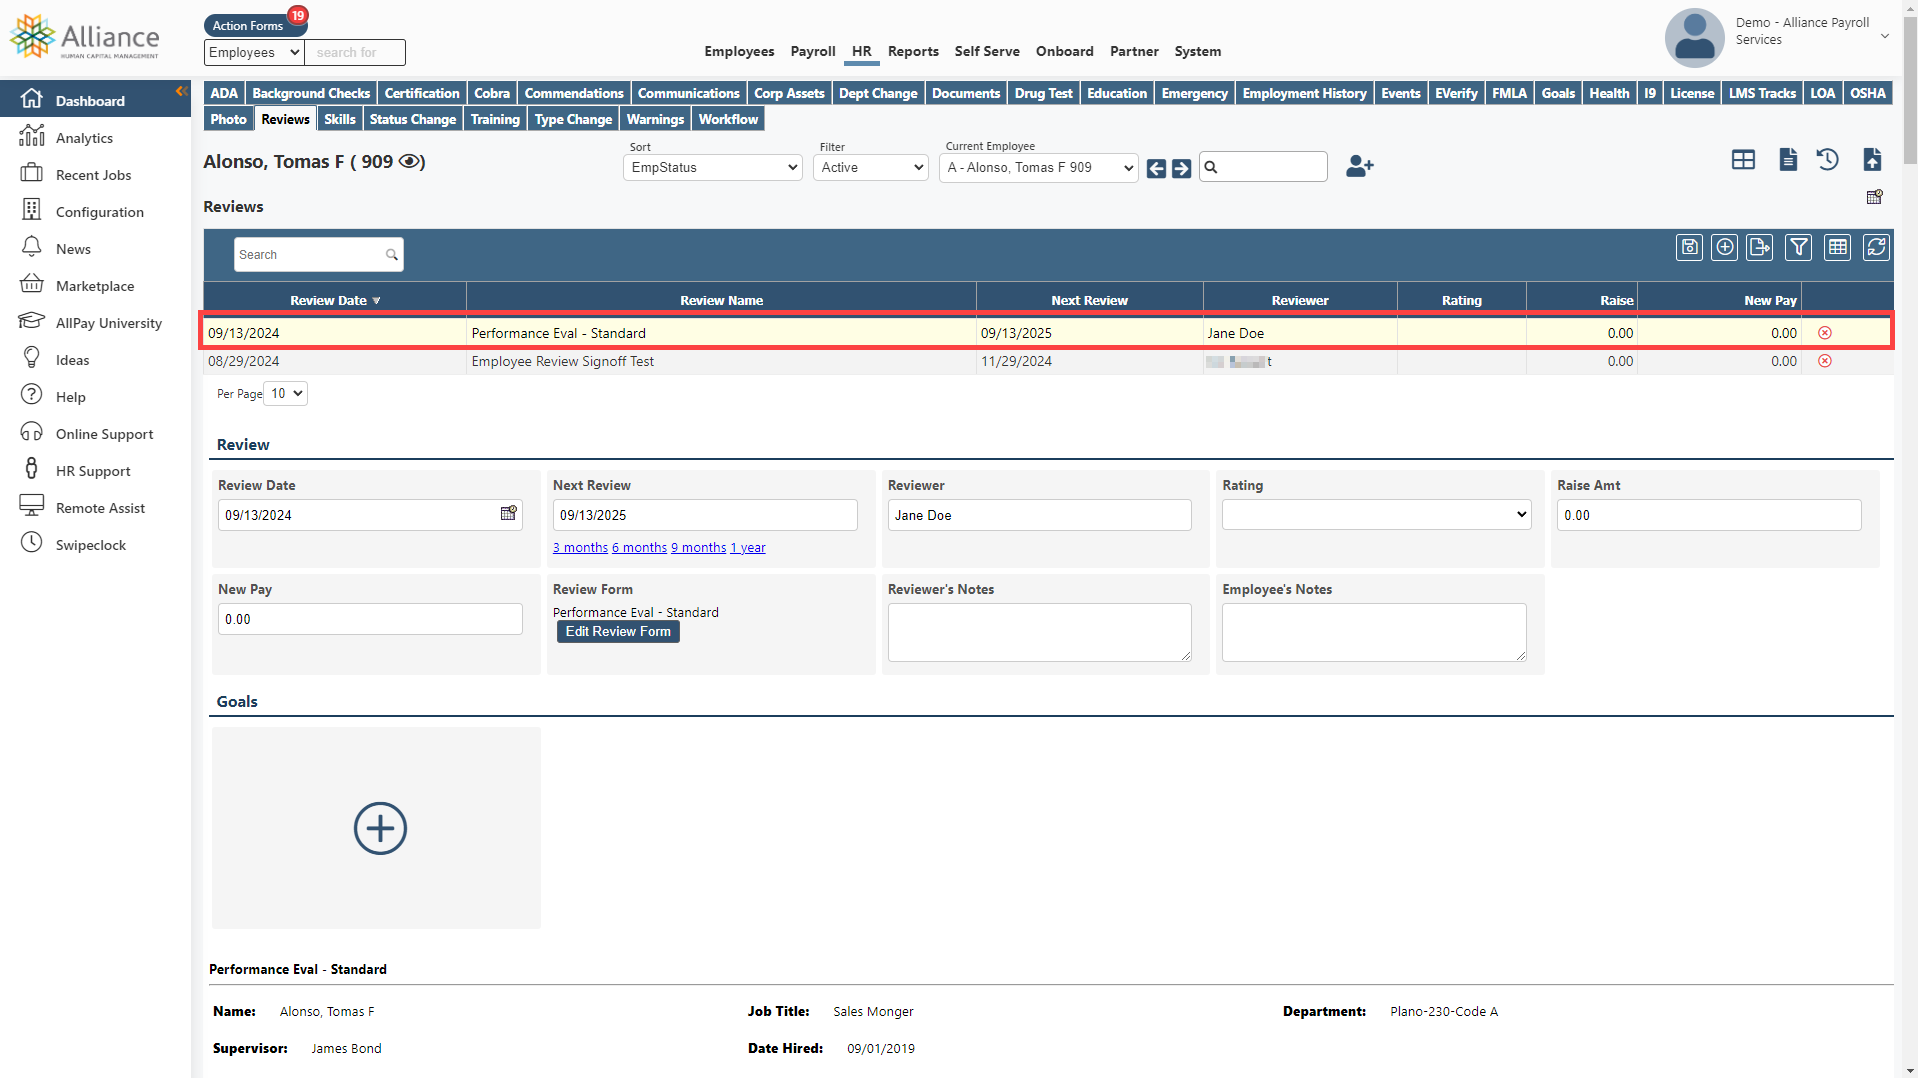Viewport: 1918px width, 1078px height.
Task: Open AllPay University in the sidebar
Action: coord(108,323)
